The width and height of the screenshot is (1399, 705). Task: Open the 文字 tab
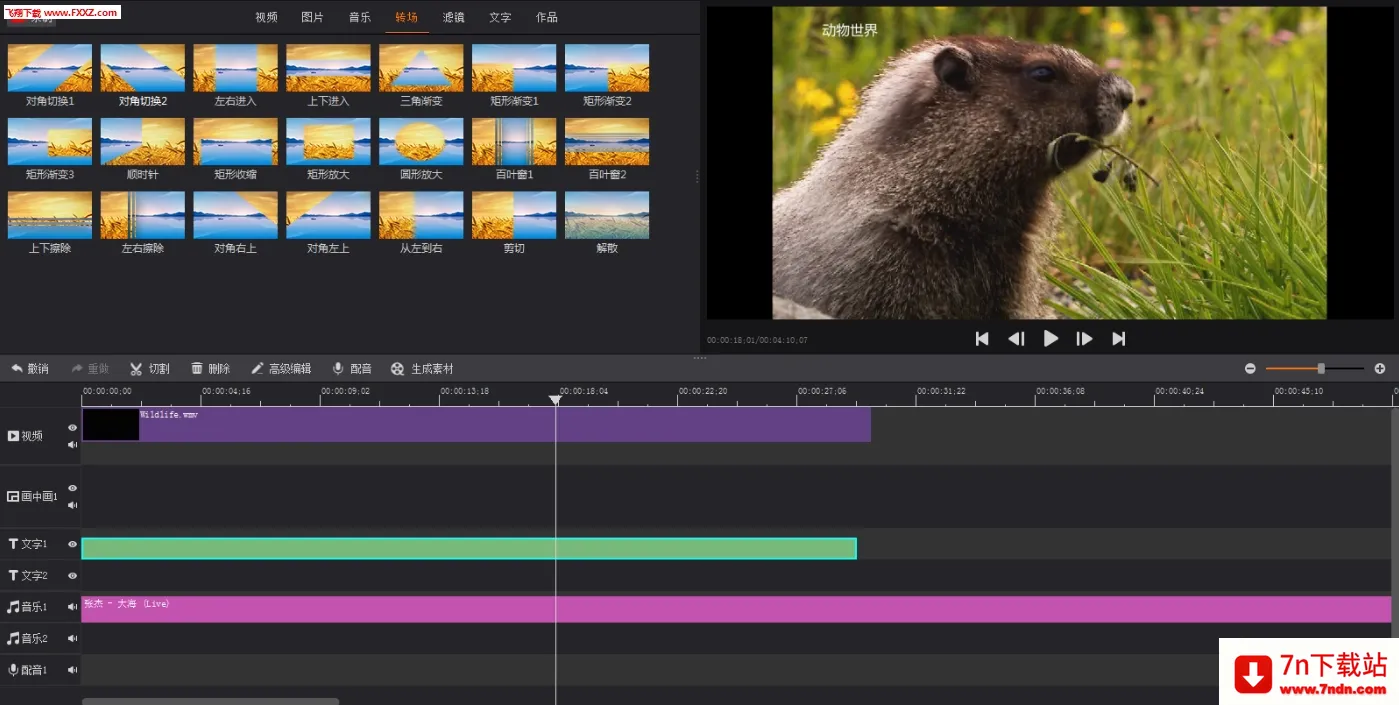[x=500, y=17]
